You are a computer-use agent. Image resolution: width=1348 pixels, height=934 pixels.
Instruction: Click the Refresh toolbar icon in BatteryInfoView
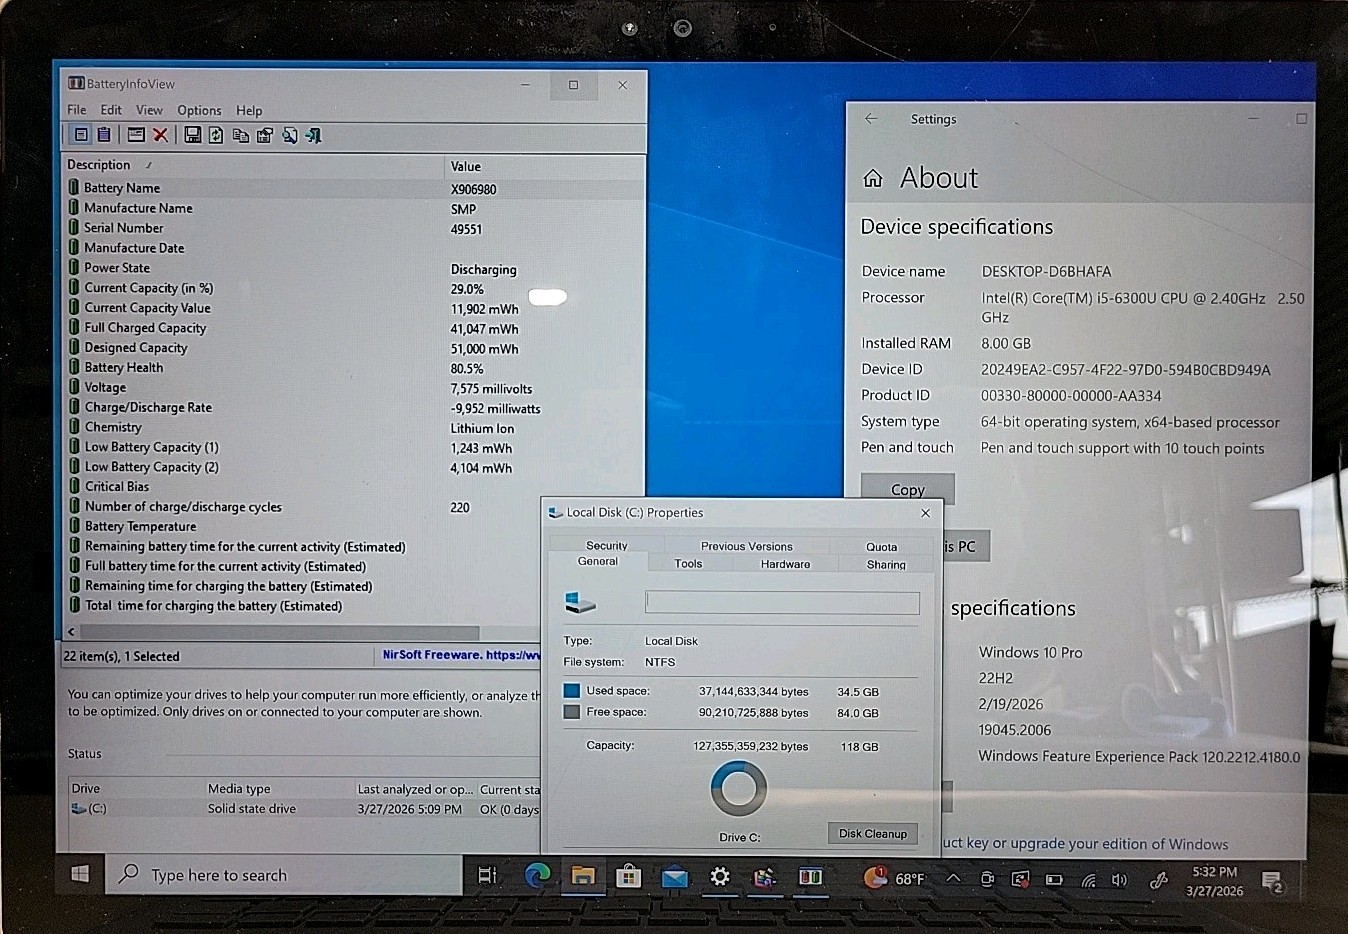pos(216,135)
